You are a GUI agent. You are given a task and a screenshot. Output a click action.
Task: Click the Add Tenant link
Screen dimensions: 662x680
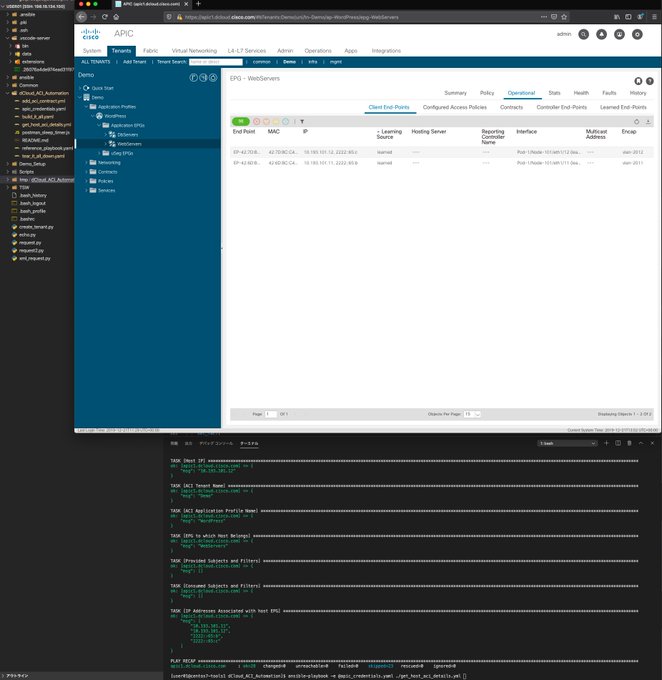[x=134, y=62]
